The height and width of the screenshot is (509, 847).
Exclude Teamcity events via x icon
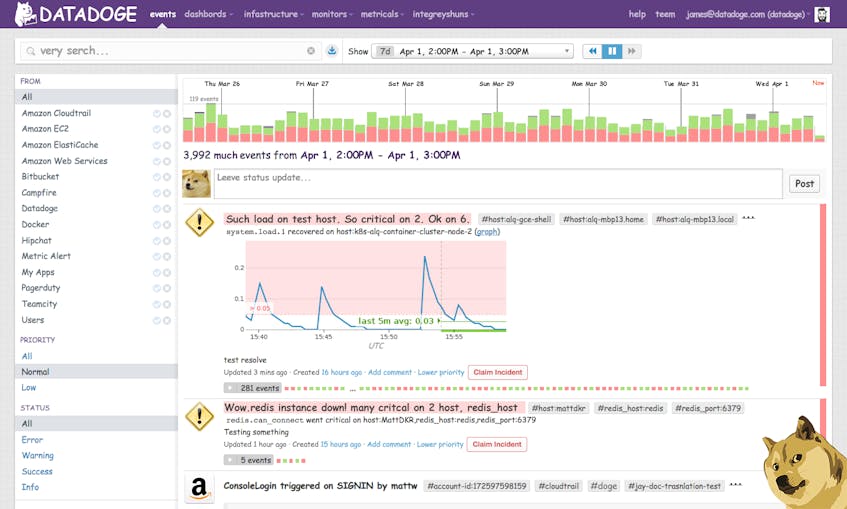pyautogui.click(x=167, y=305)
